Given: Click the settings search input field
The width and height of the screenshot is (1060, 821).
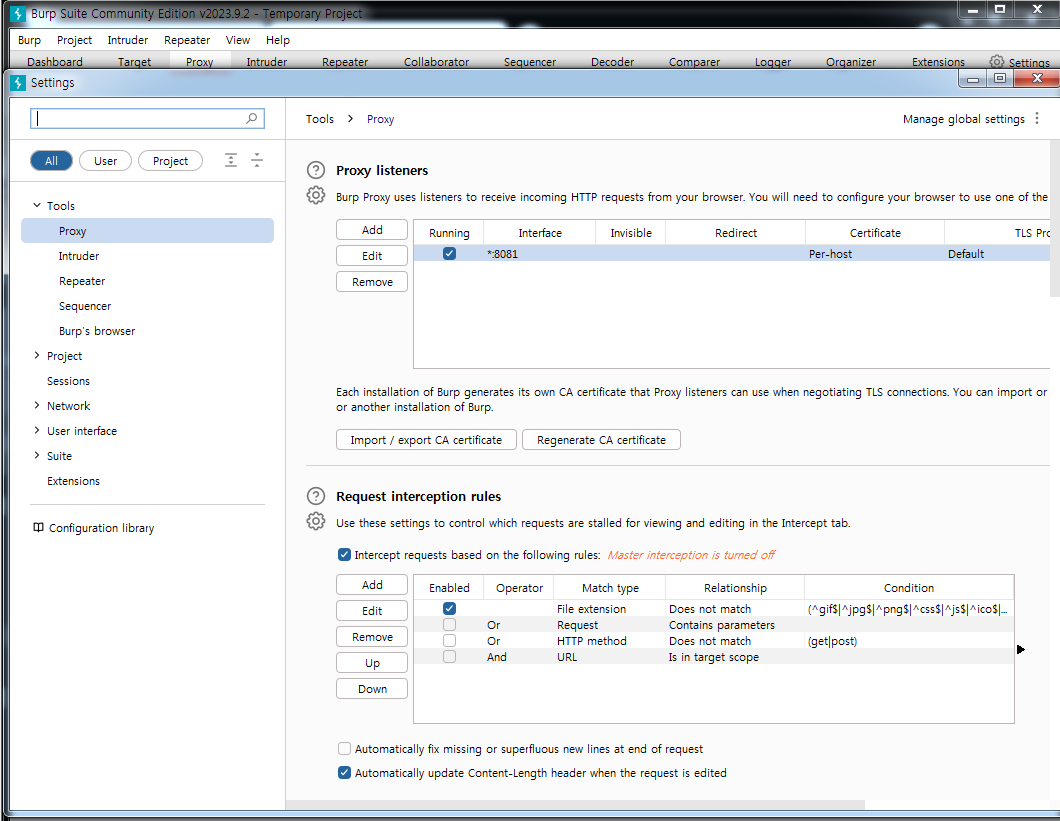Looking at the screenshot, I should 147,118.
